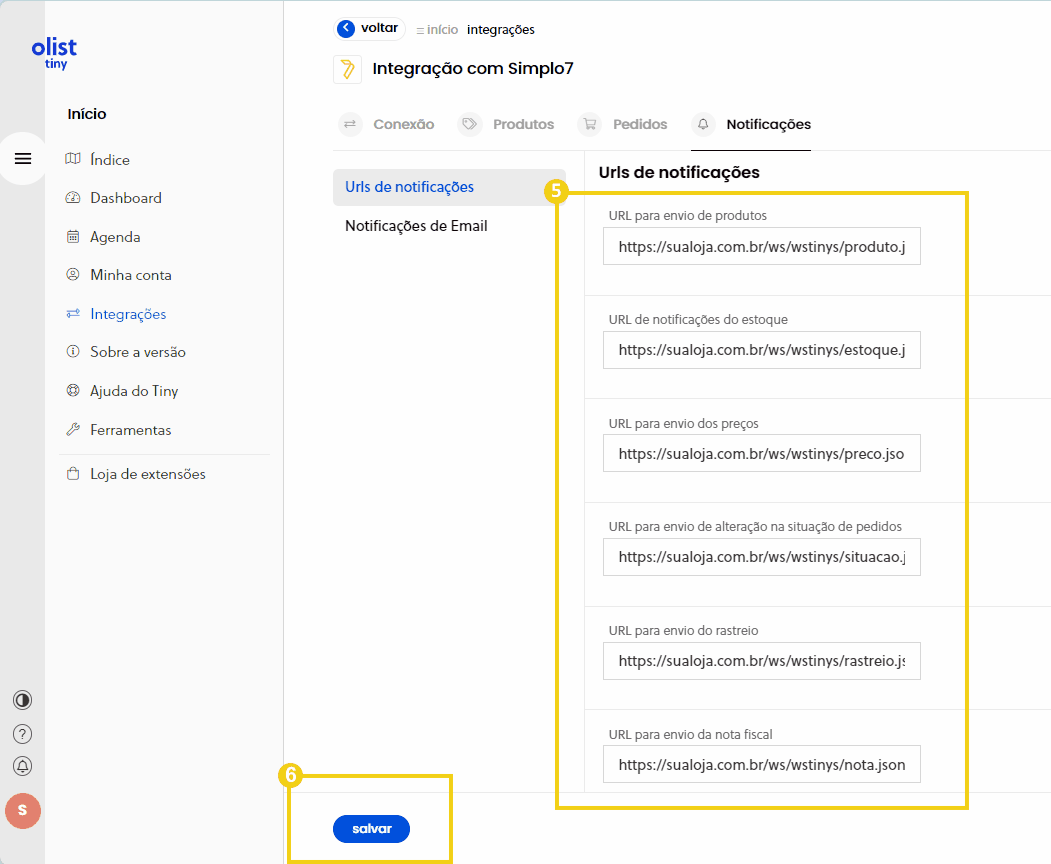Click the label URL para envio da nota fiscal

(x=690, y=735)
